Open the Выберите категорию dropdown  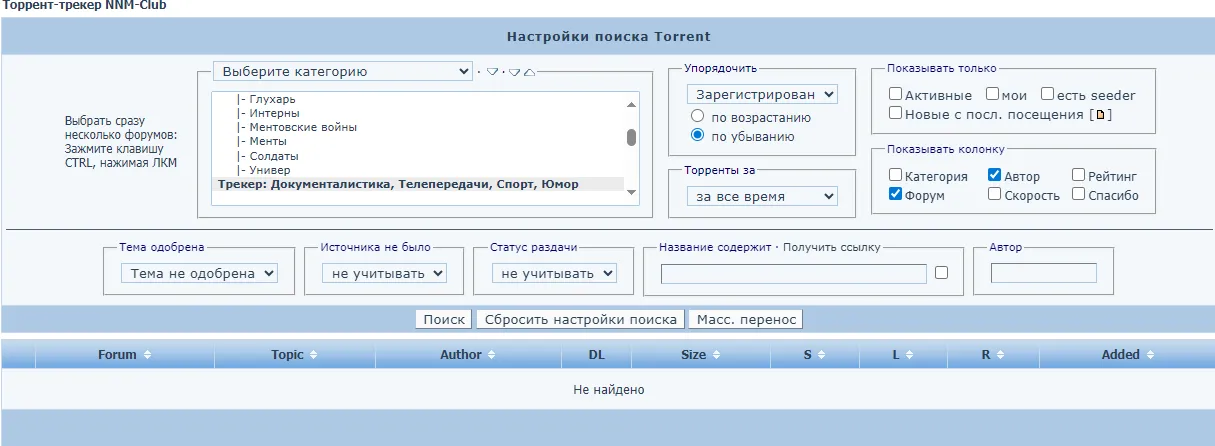coord(342,72)
